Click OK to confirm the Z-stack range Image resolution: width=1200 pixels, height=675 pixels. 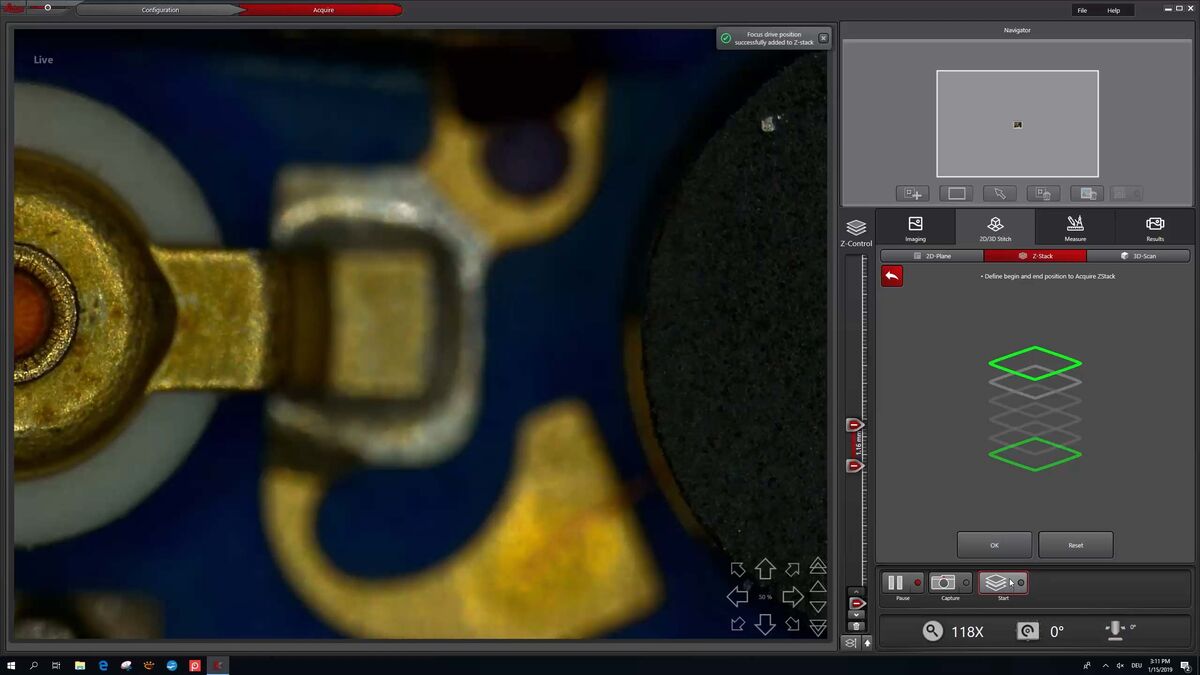(x=994, y=544)
